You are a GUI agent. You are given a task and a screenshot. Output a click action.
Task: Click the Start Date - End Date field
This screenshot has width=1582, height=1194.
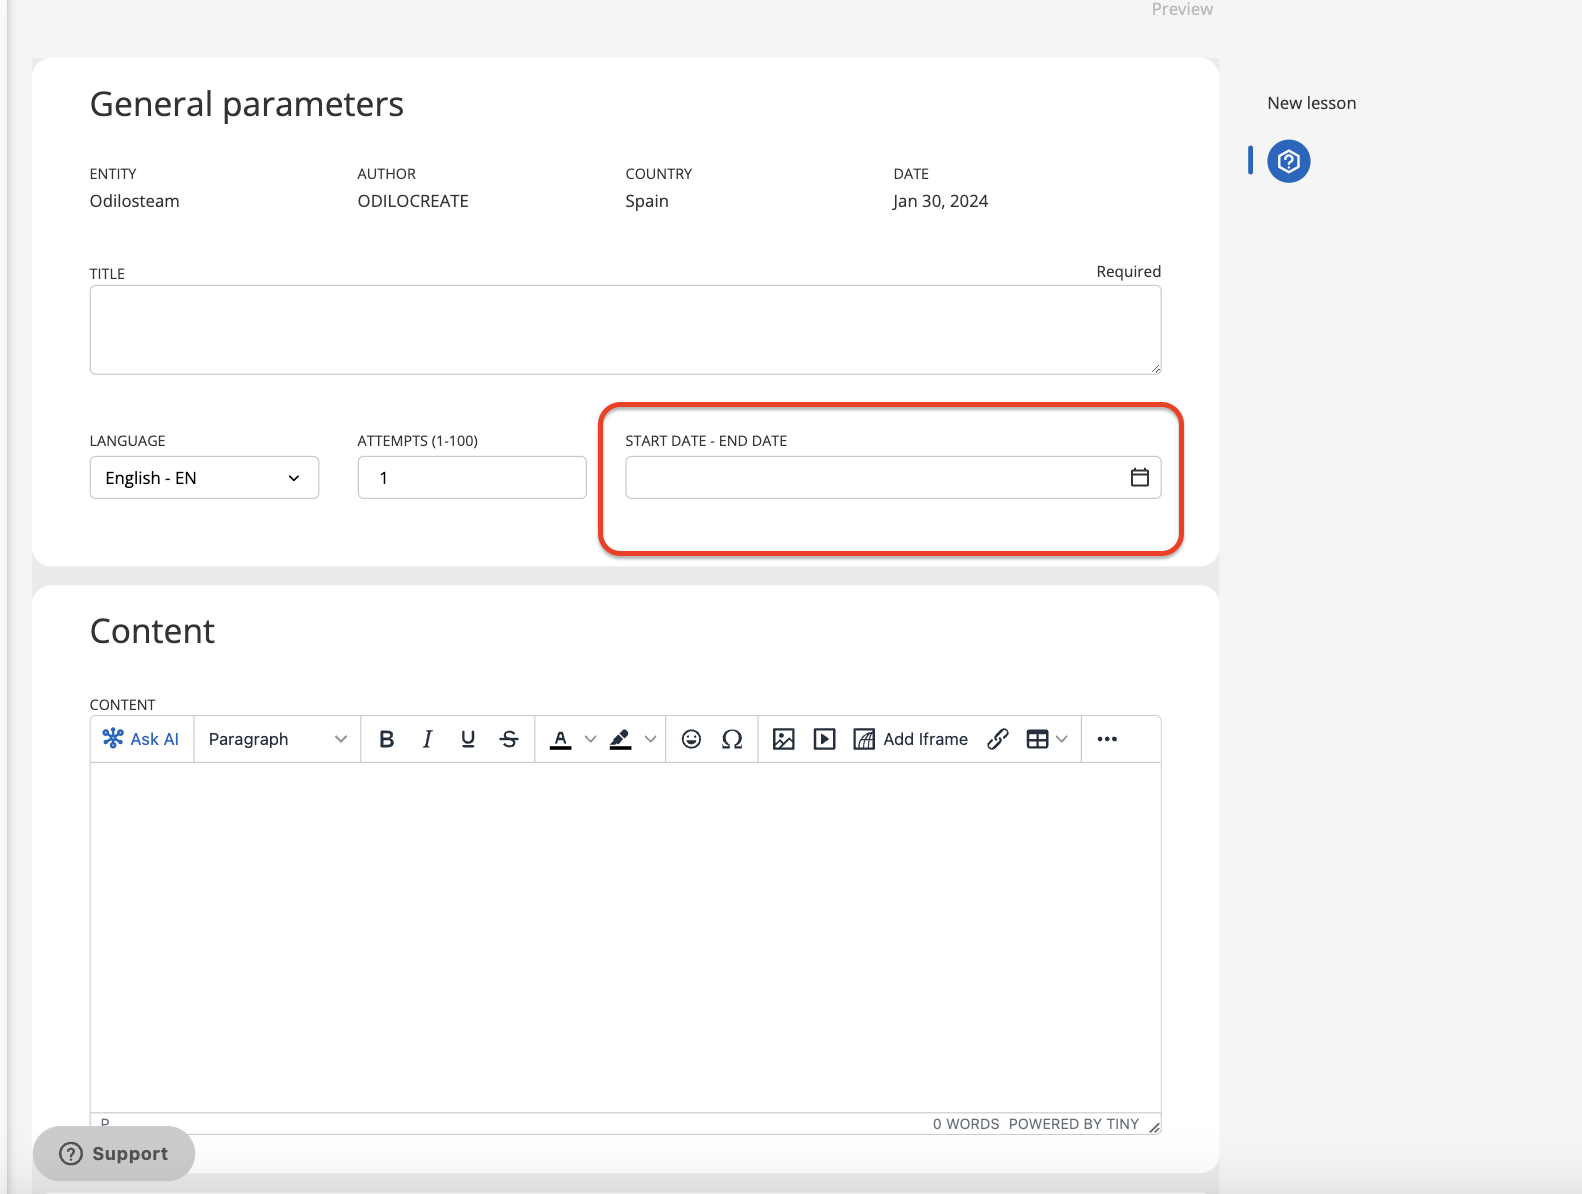tap(893, 478)
